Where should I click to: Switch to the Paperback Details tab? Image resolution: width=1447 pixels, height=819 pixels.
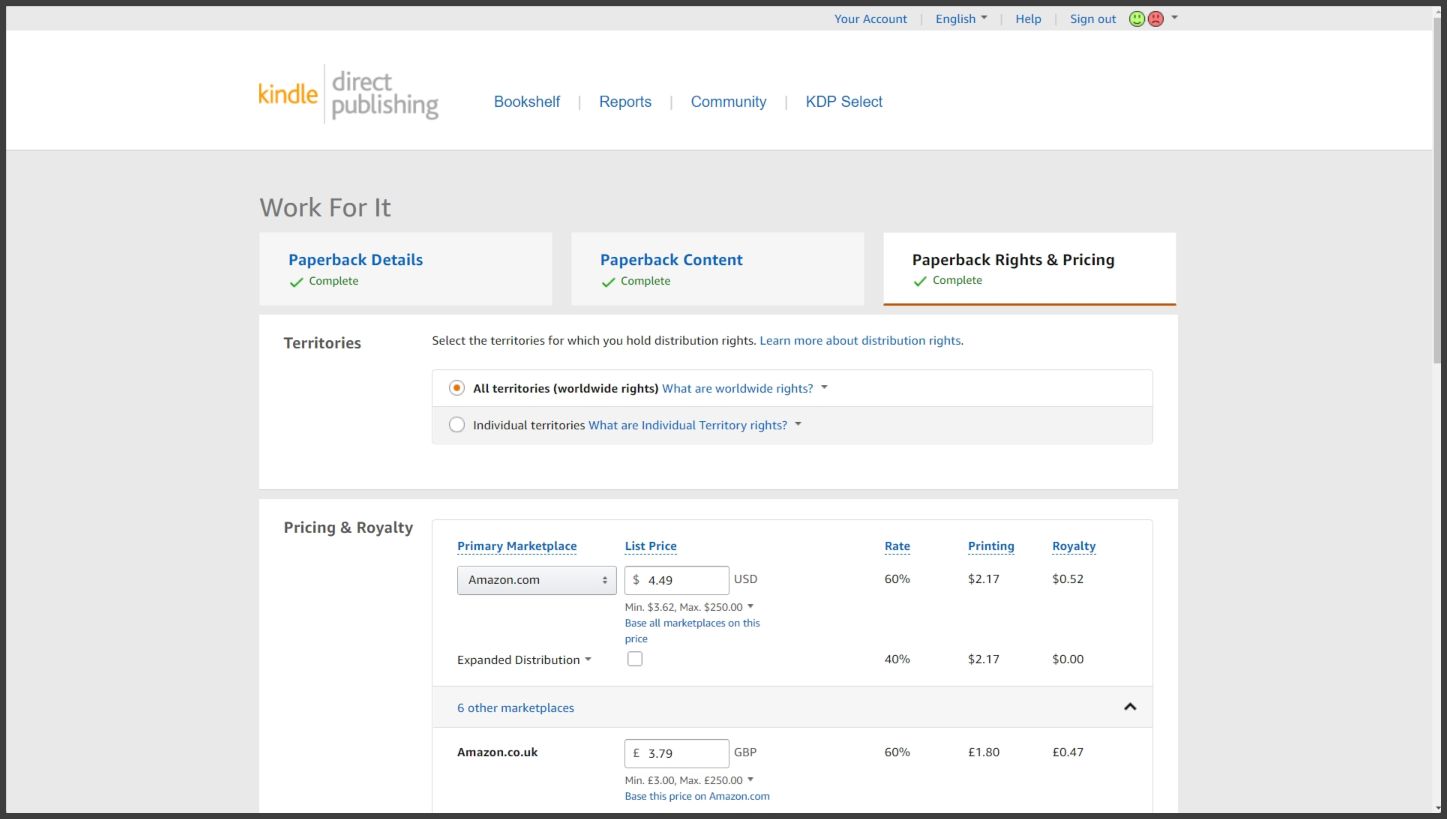click(x=355, y=260)
